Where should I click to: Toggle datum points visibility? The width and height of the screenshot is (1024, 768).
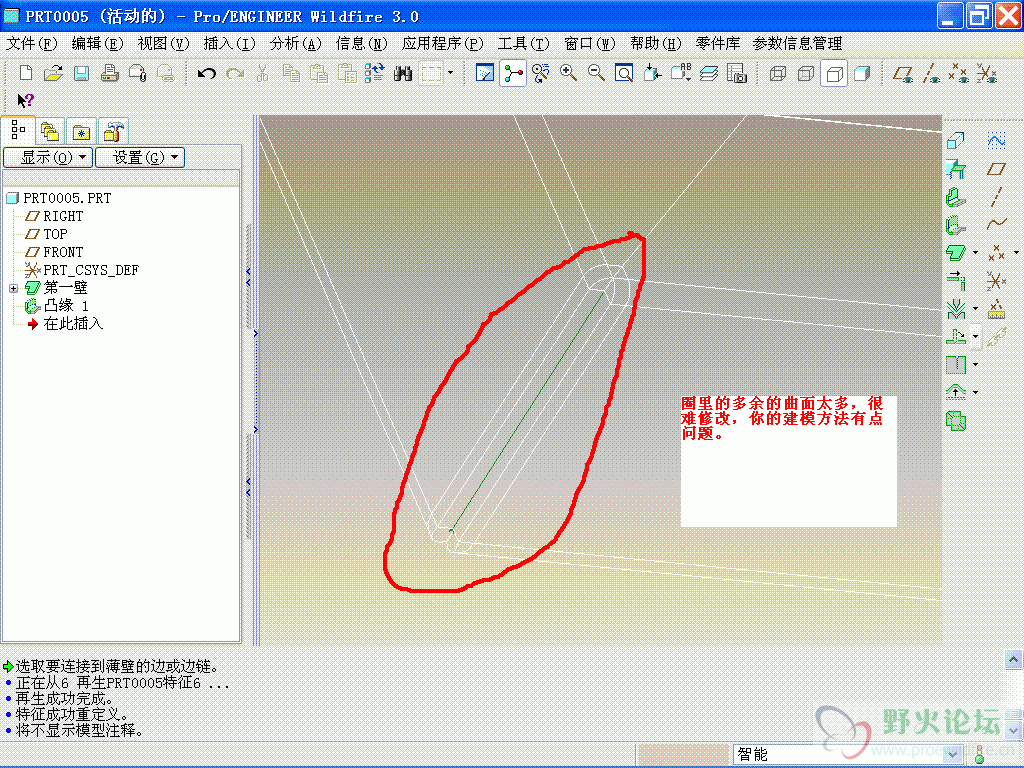click(x=959, y=73)
